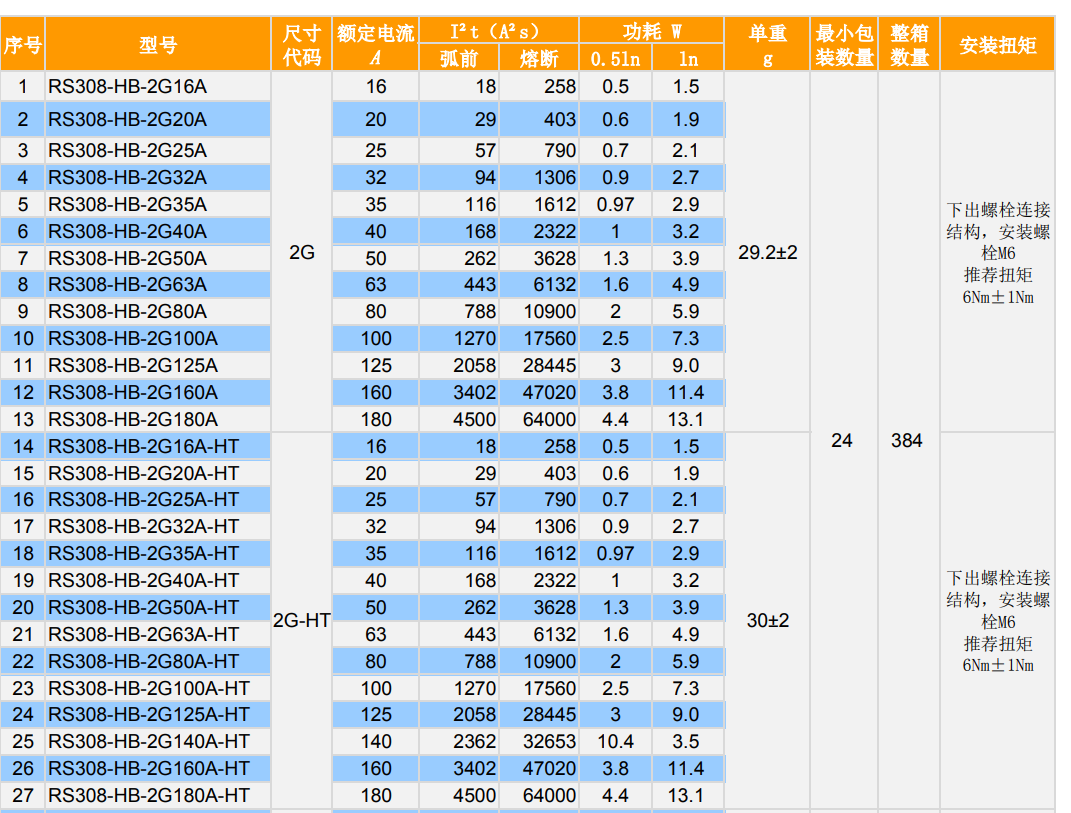Select the 10.4 power loss cell
Image resolution: width=1071 pixels, height=813 pixels.
(x=615, y=742)
